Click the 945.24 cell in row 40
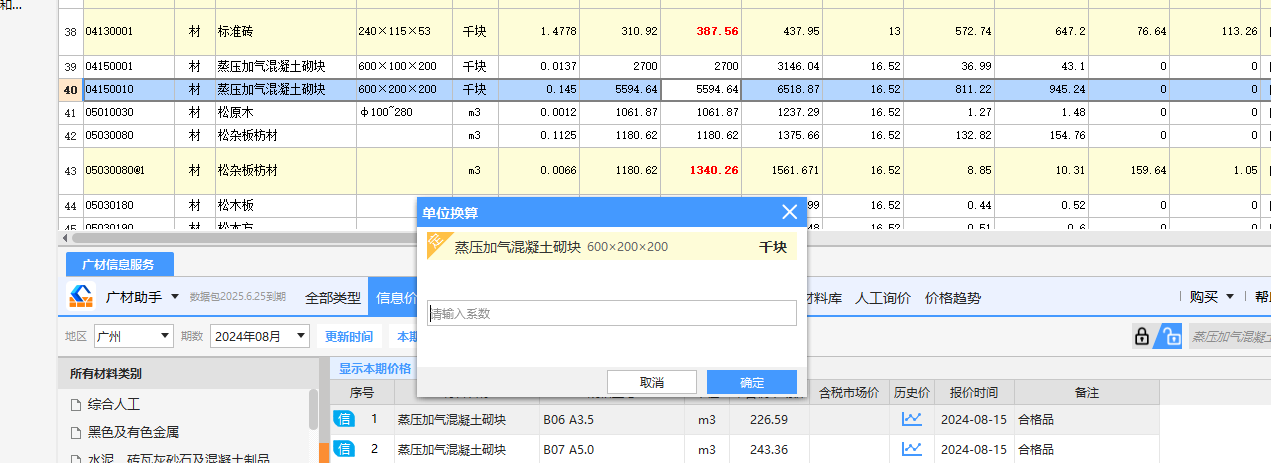The image size is (1271, 463). (x=1044, y=89)
